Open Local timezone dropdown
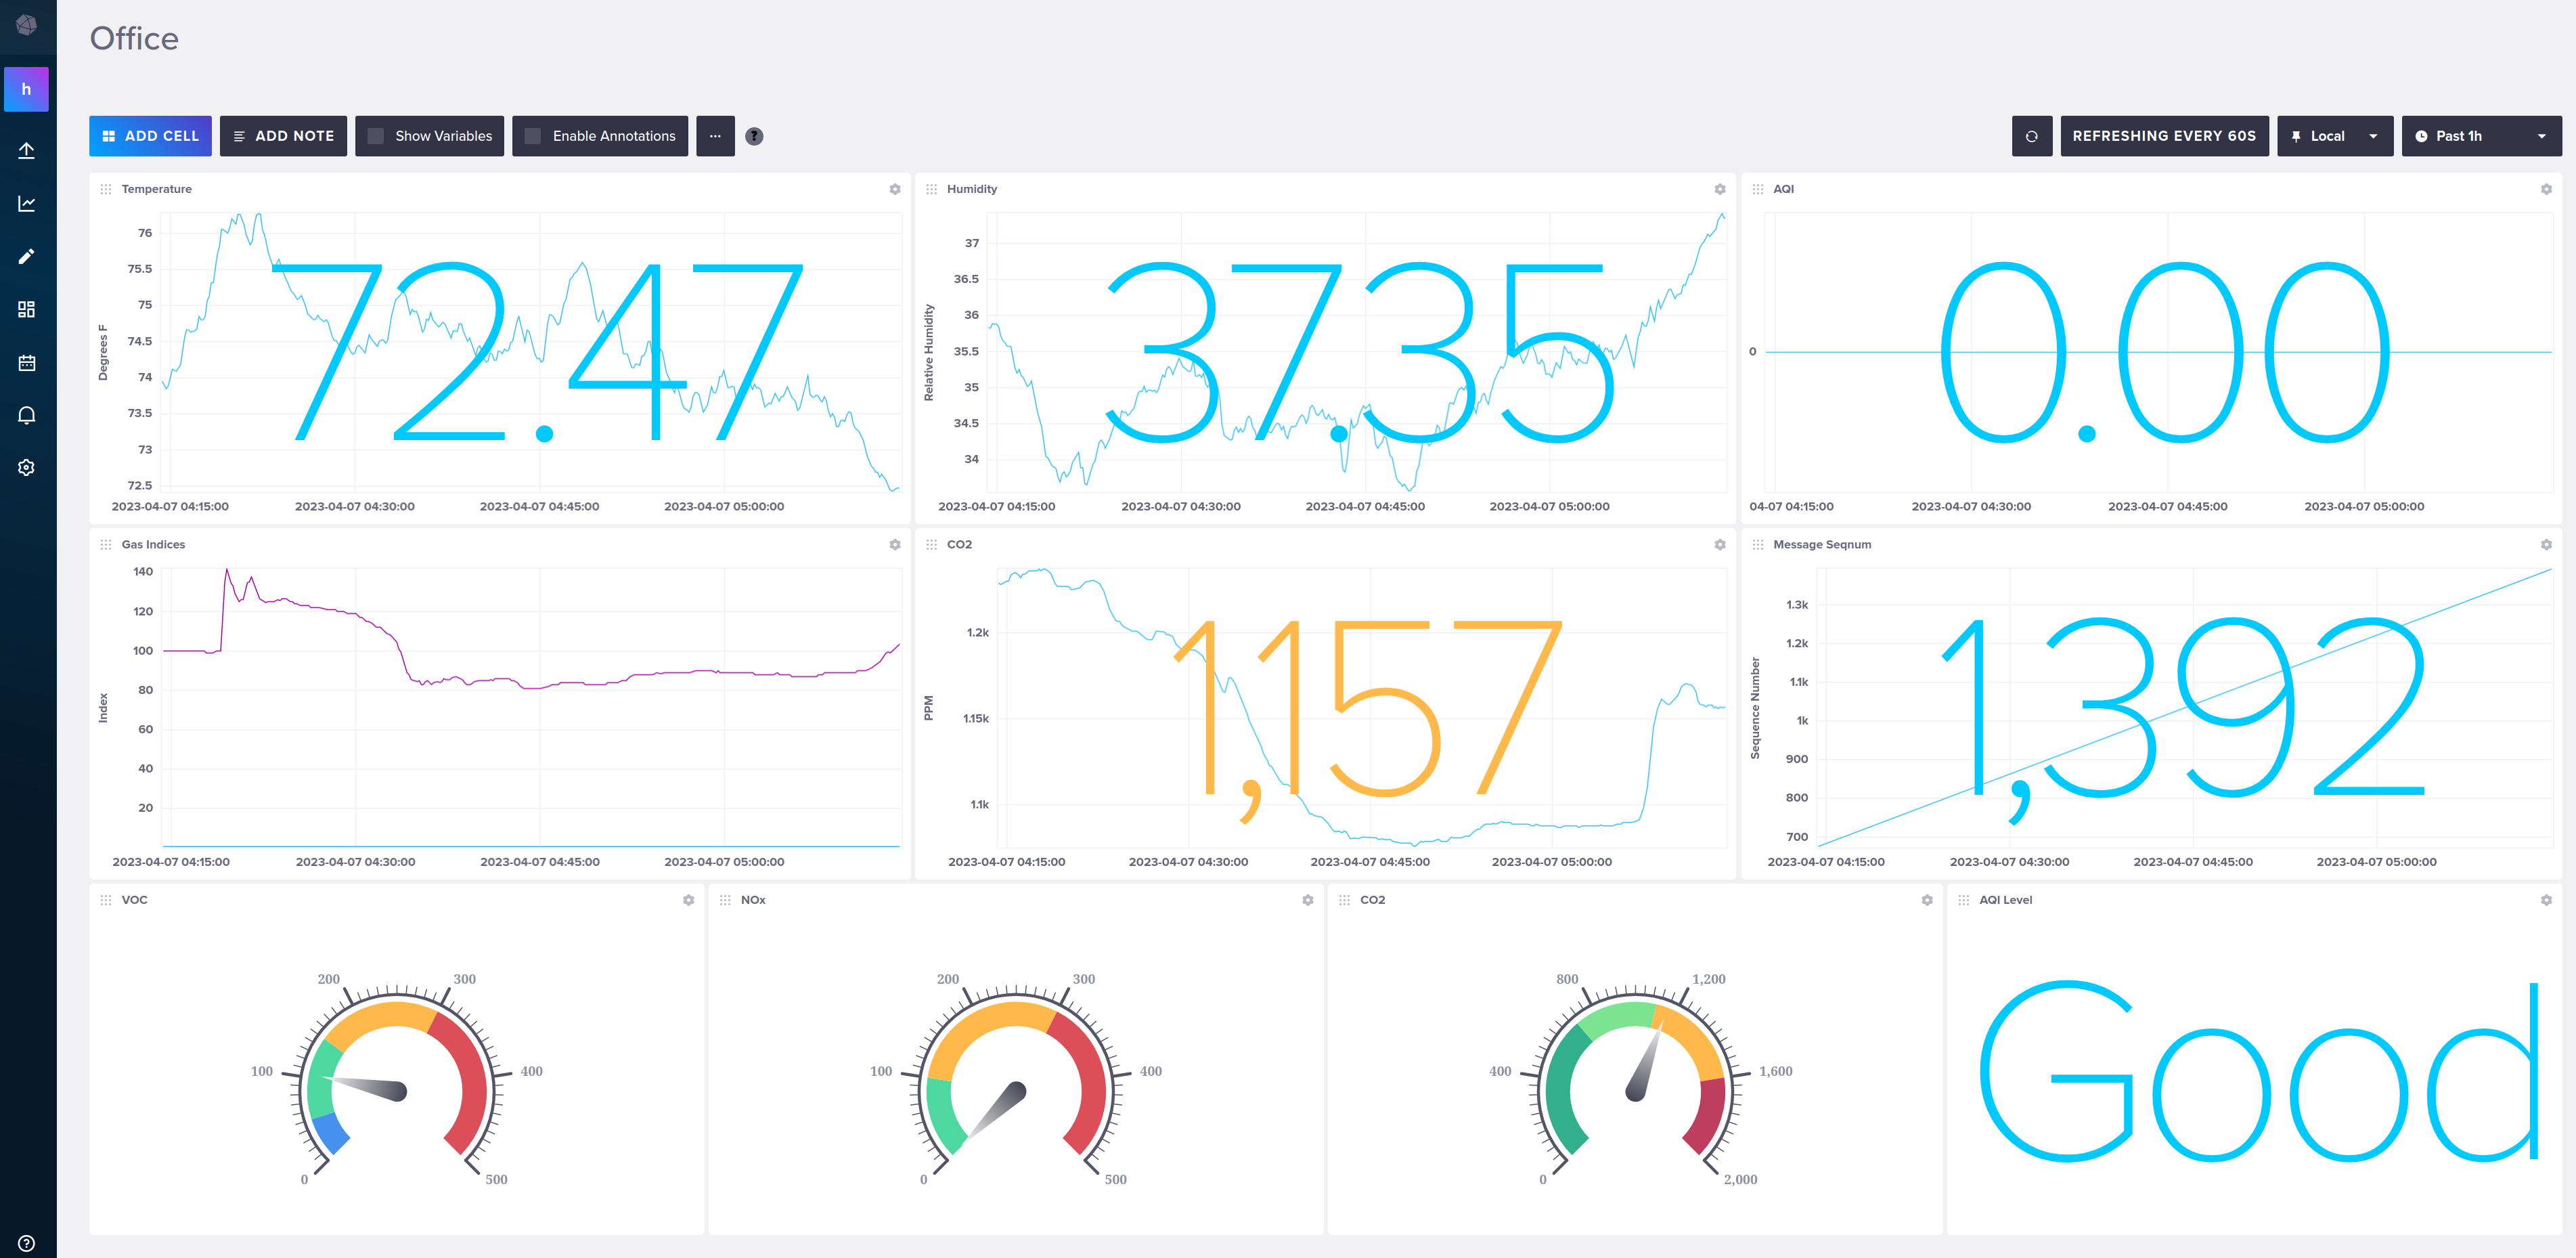This screenshot has height=1258, width=2576. [x=2334, y=136]
